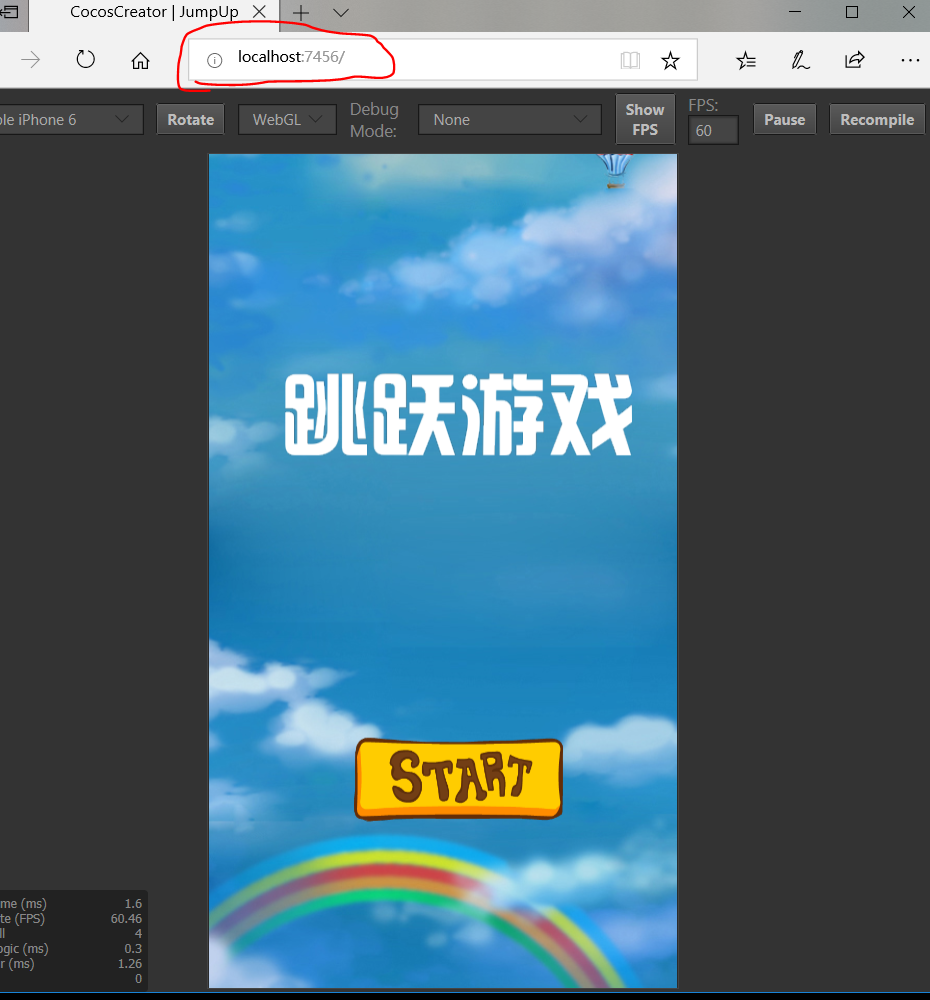The width and height of the screenshot is (930, 1000).
Task: Go to browser home page icon
Action: (140, 61)
